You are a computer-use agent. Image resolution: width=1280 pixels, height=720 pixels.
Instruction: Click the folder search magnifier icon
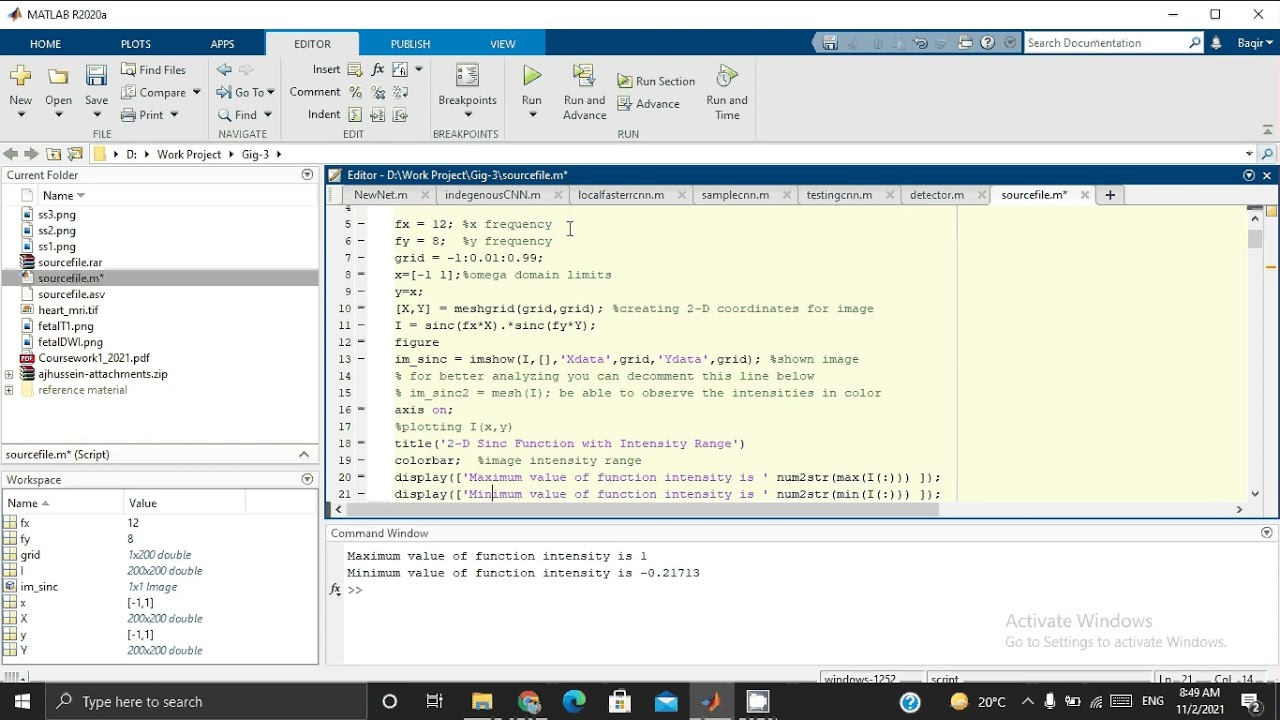(x=1267, y=154)
